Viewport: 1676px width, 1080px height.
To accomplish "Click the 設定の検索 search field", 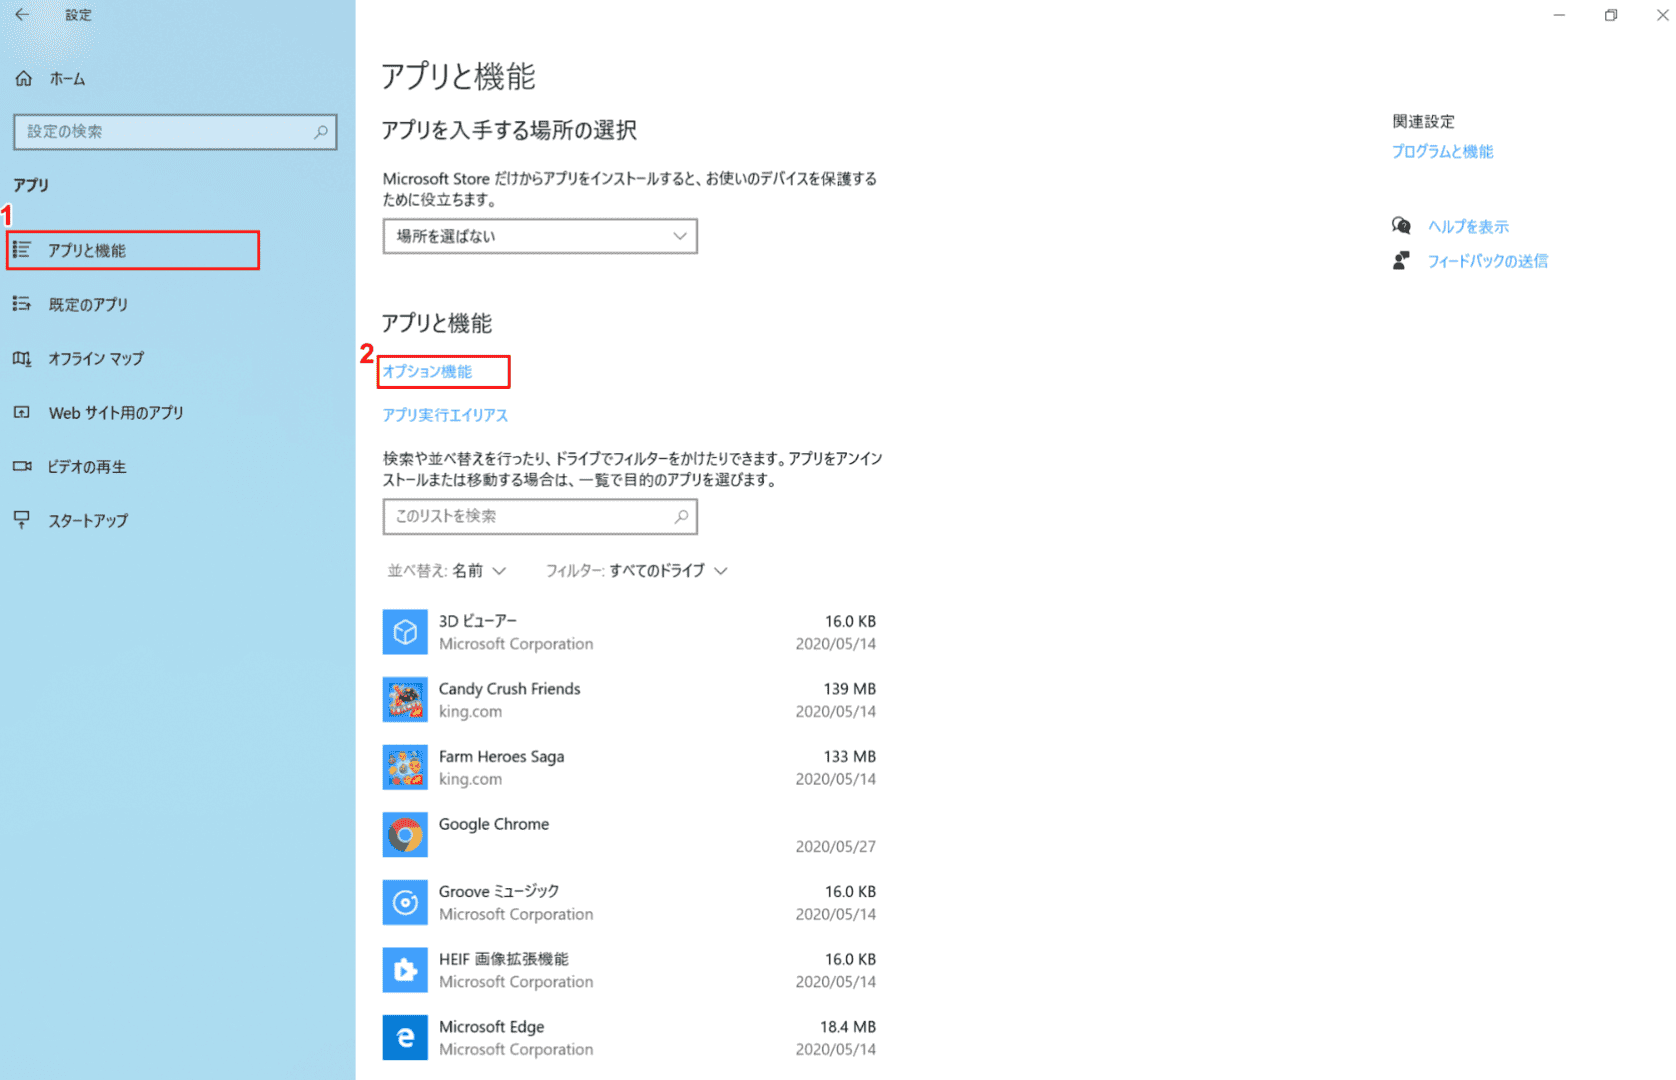I will (x=175, y=132).
